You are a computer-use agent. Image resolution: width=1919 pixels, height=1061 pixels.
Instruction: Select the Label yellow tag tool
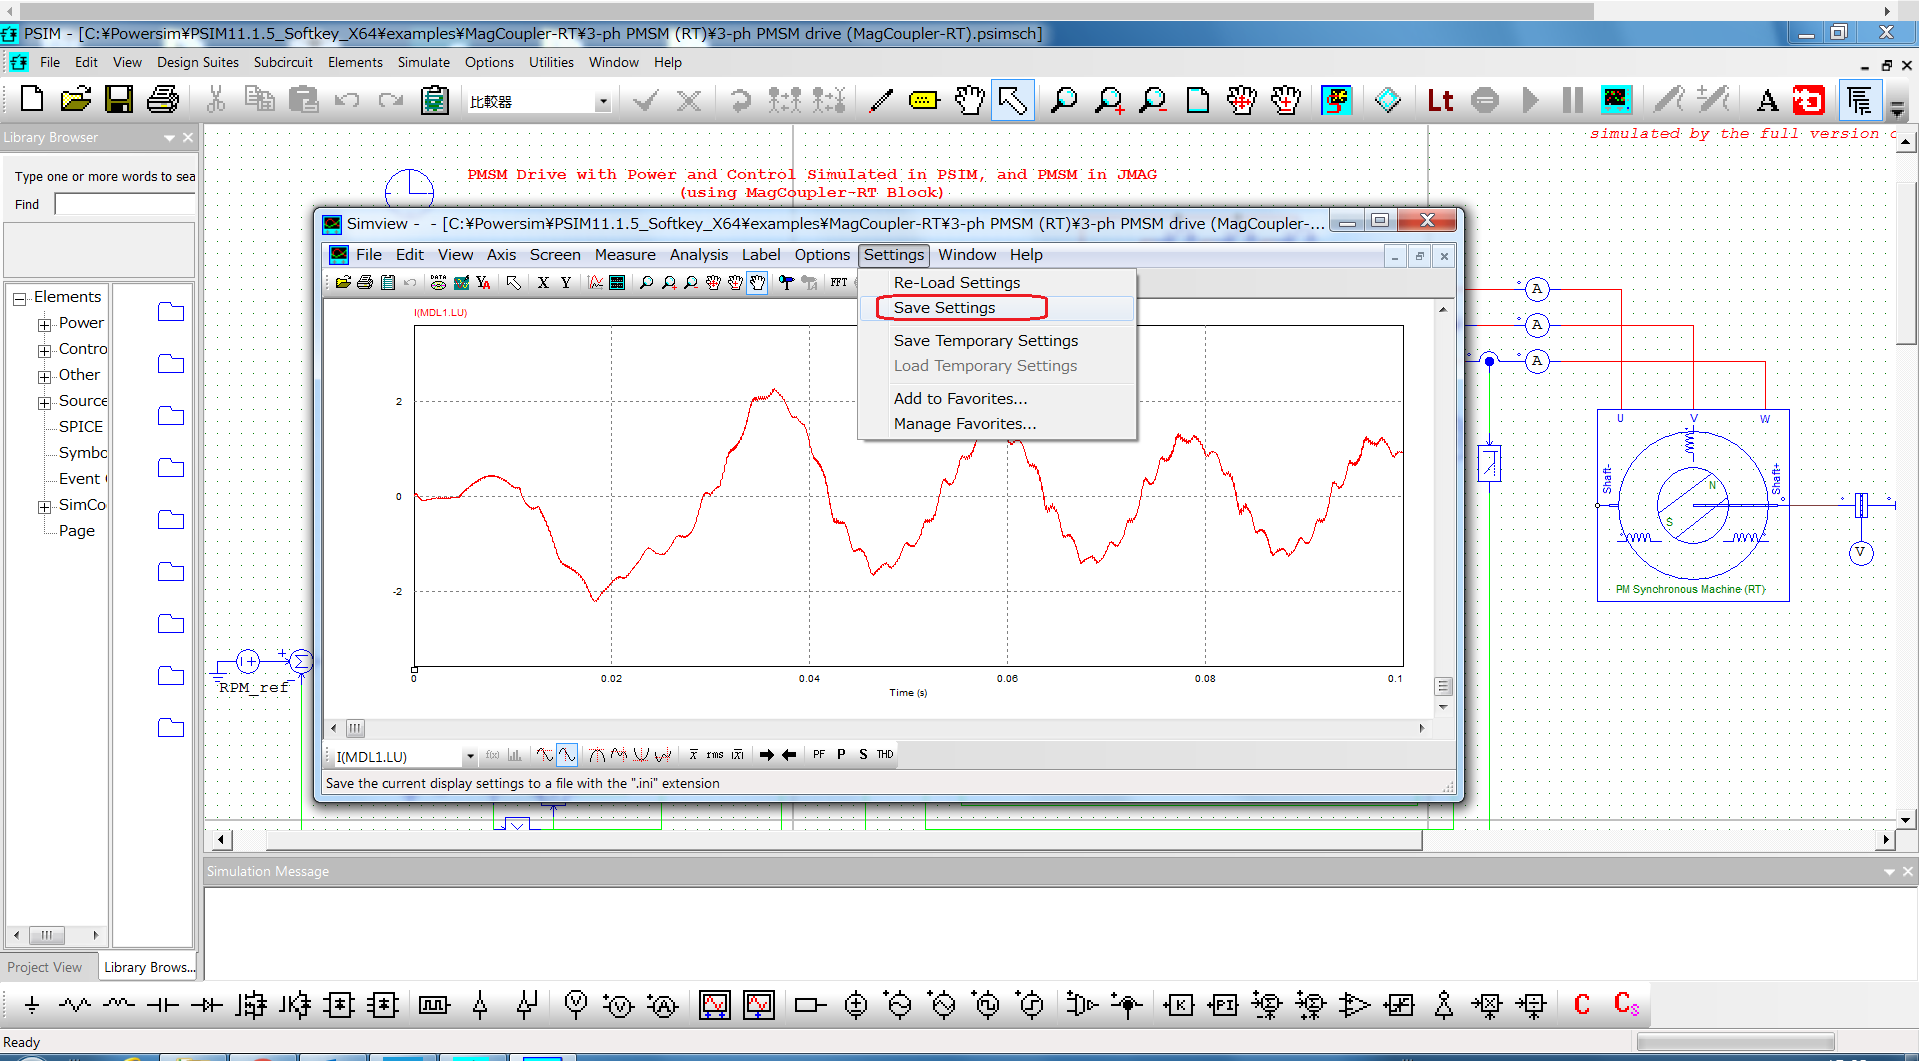(924, 101)
